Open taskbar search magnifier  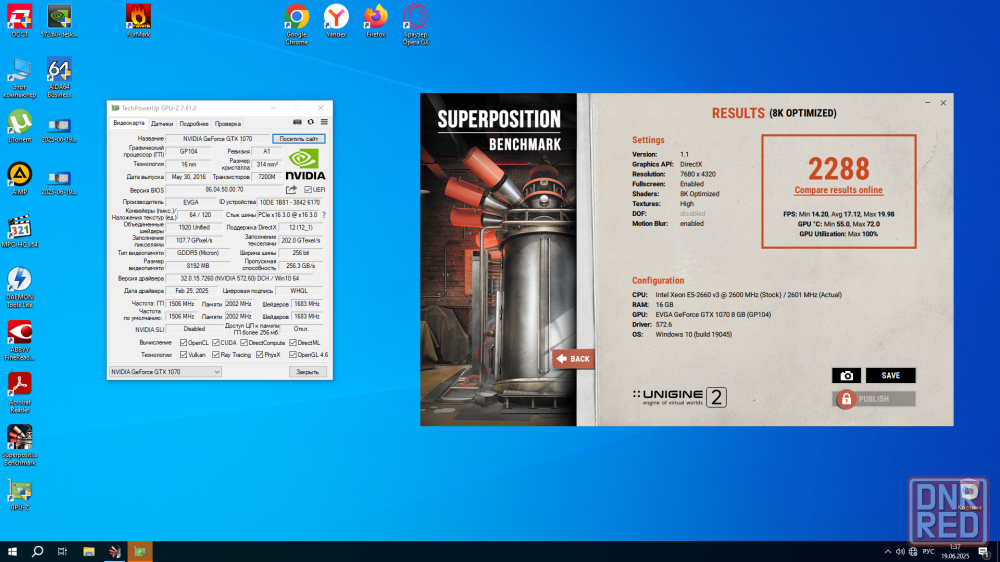tap(38, 551)
